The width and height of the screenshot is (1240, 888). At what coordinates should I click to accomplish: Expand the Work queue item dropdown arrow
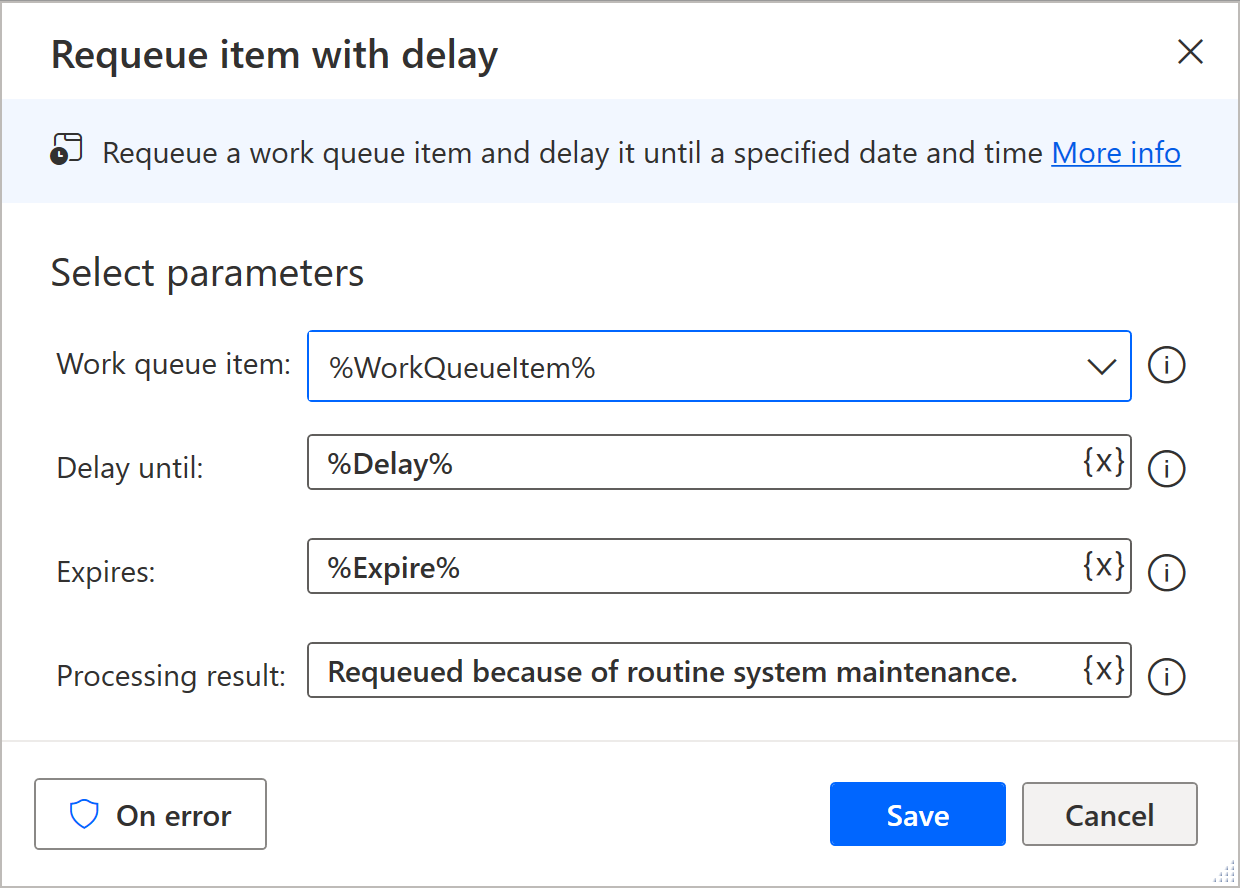click(x=1101, y=367)
